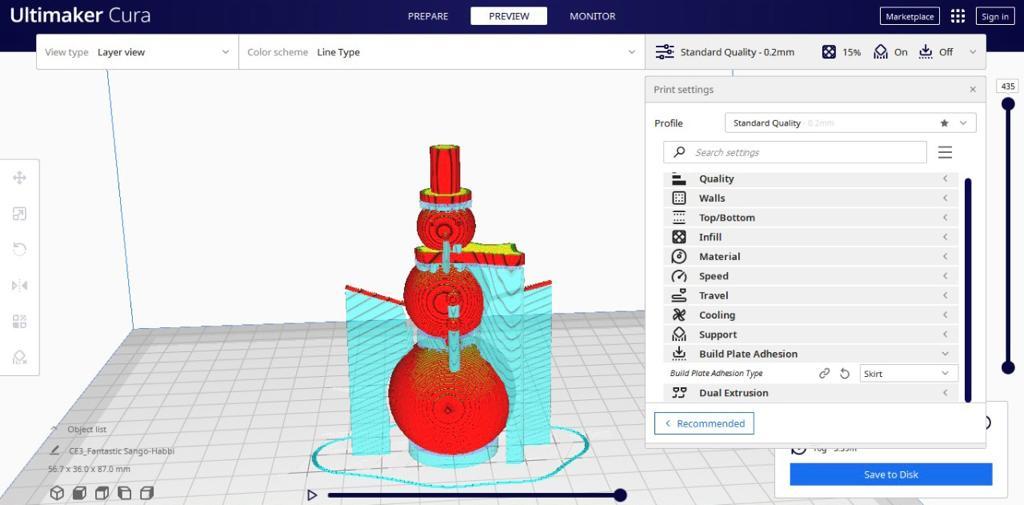
Task: Click the simulation path slider handle
Action: (620, 495)
